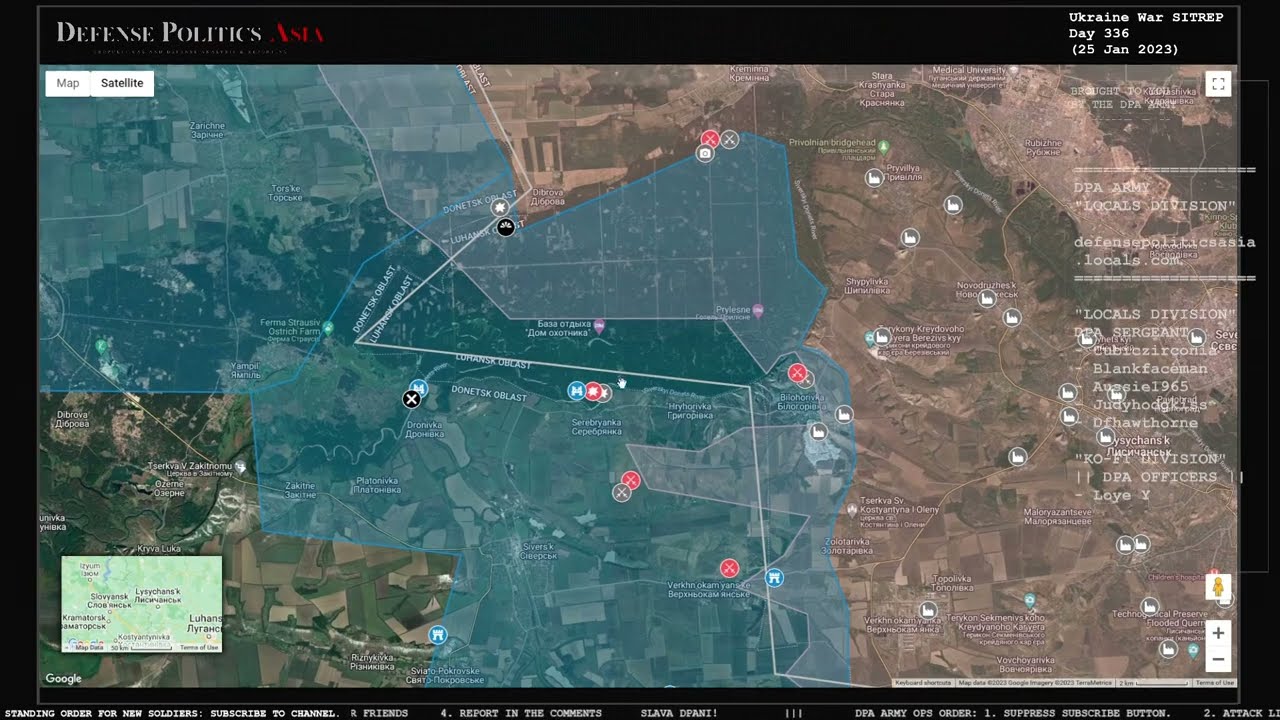Click factory marker above Verkhn'okam'yanka label
Image resolution: width=1280 pixels, height=720 pixels.
pyautogui.click(x=929, y=610)
